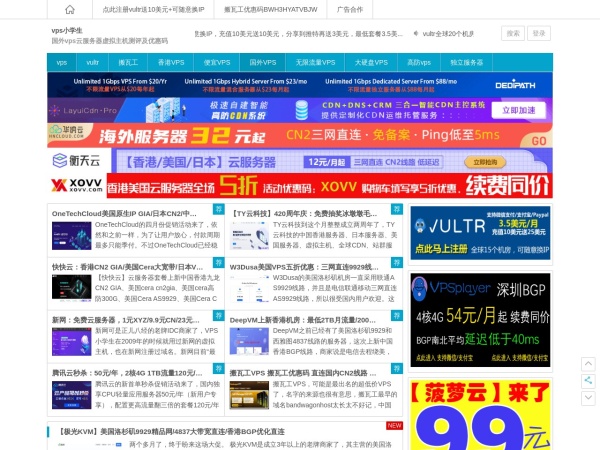Select the 高防vps tab
Image resolution: width=600 pixels, height=450 pixels.
(419, 62)
